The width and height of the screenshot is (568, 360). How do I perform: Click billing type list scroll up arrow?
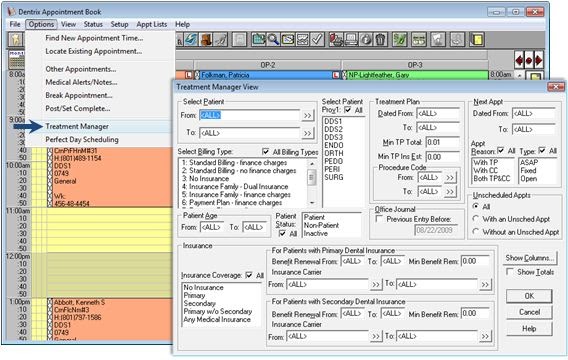point(312,163)
